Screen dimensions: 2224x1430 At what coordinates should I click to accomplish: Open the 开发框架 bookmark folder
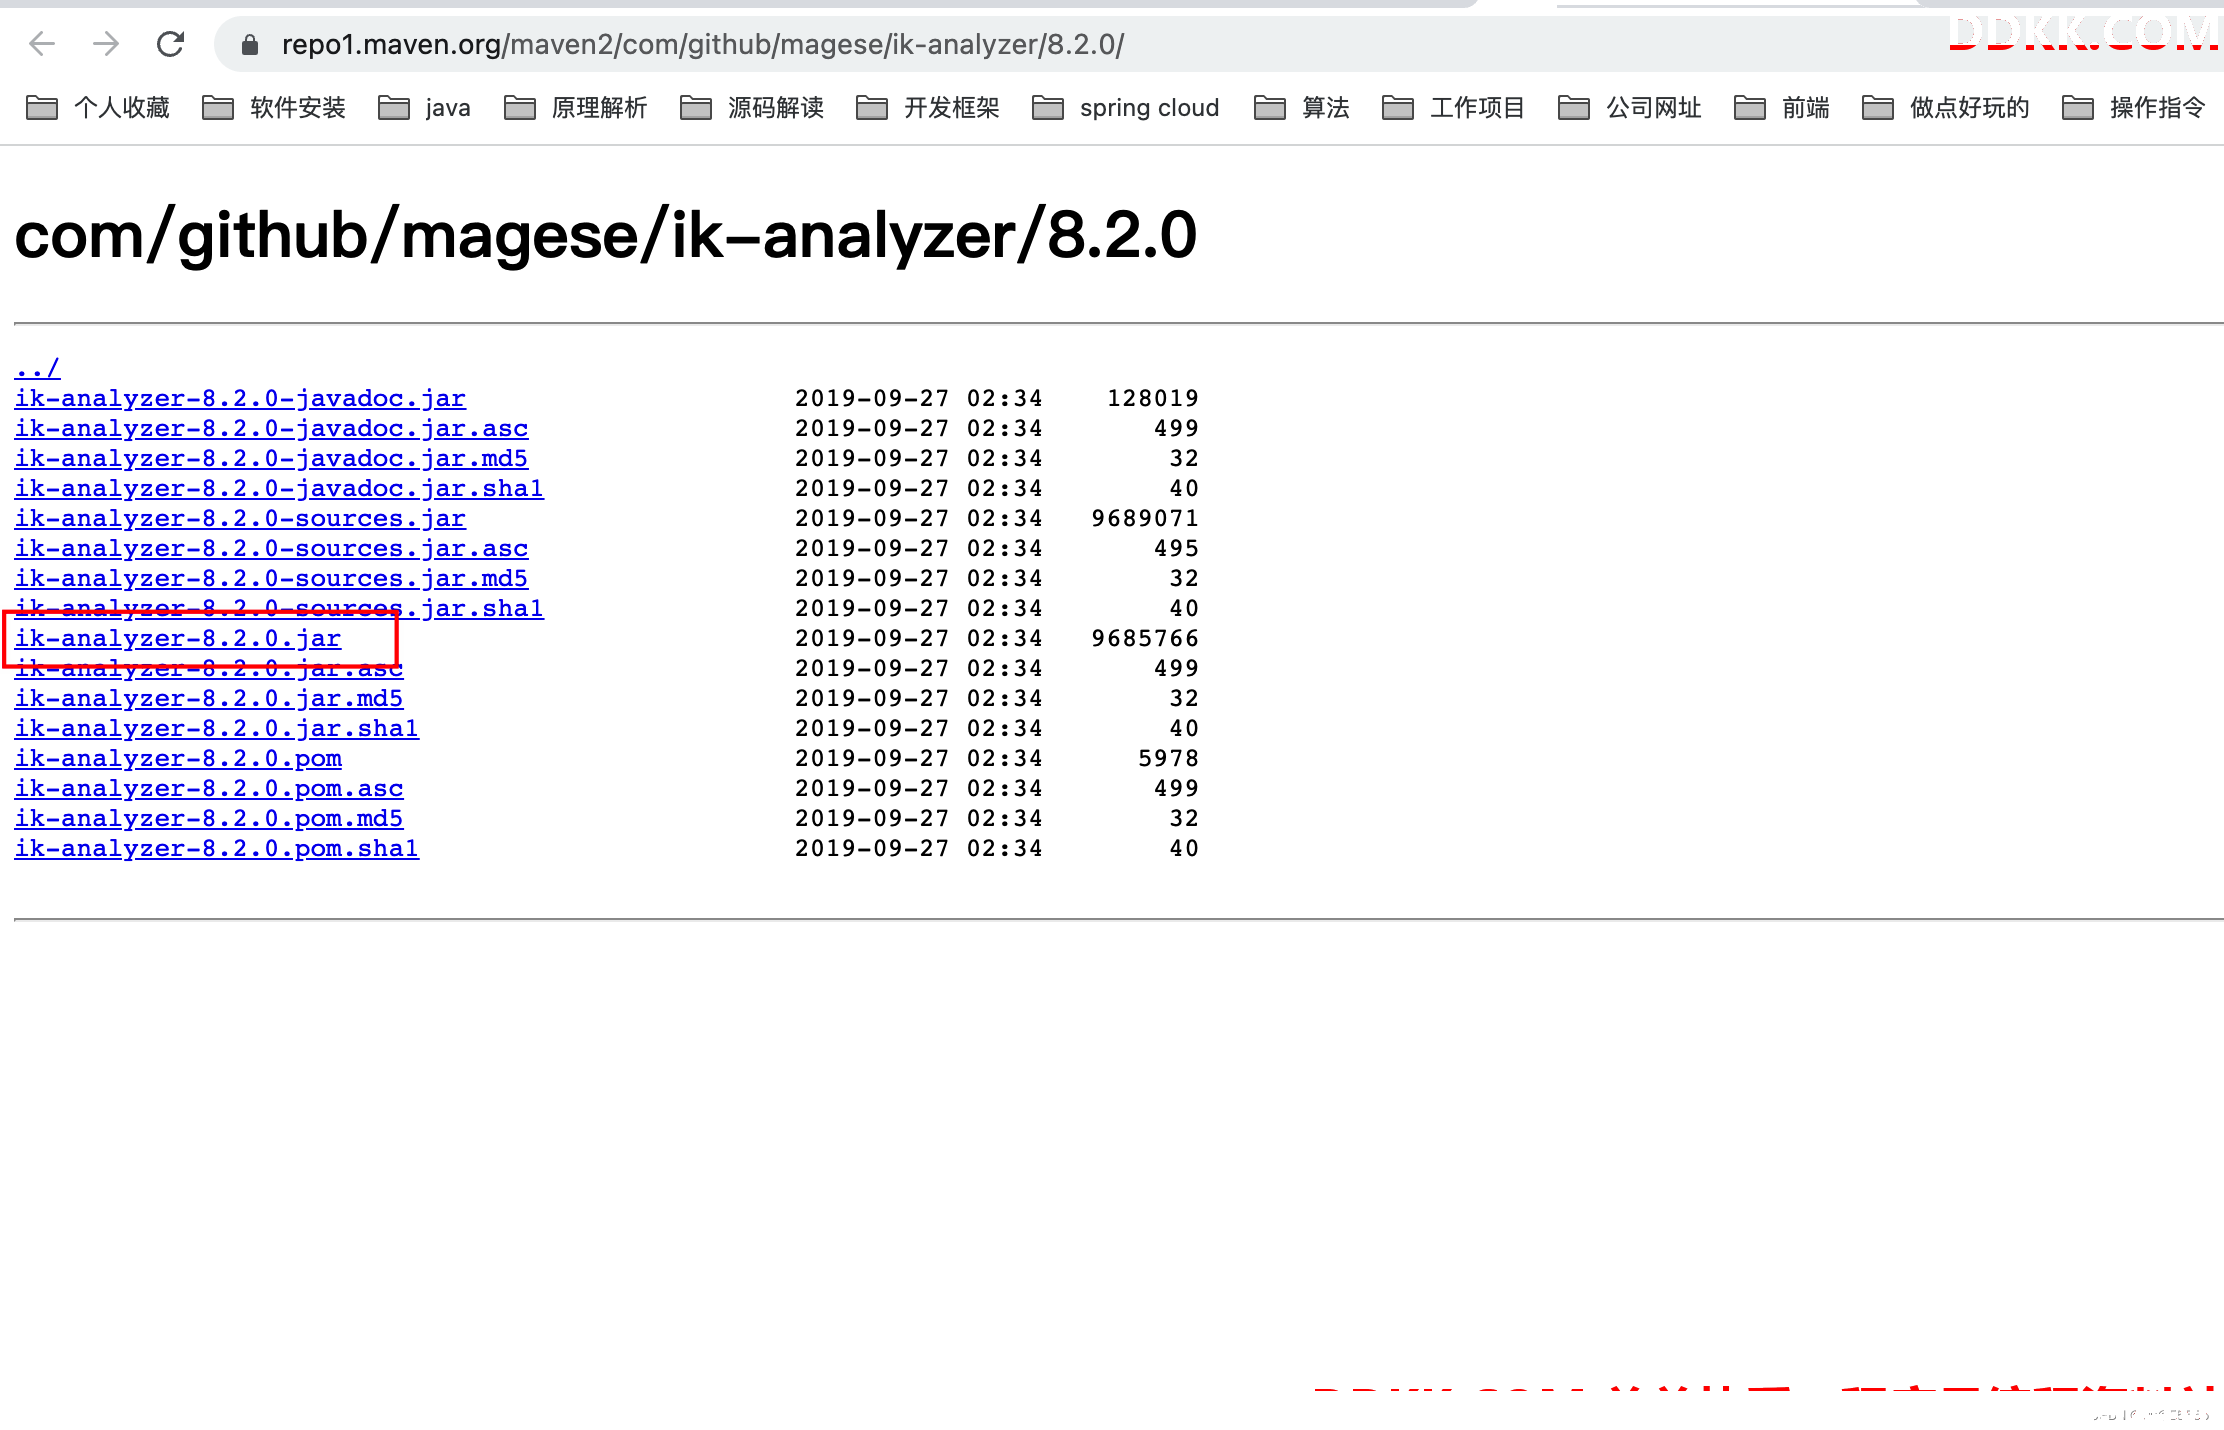pyautogui.click(x=928, y=107)
